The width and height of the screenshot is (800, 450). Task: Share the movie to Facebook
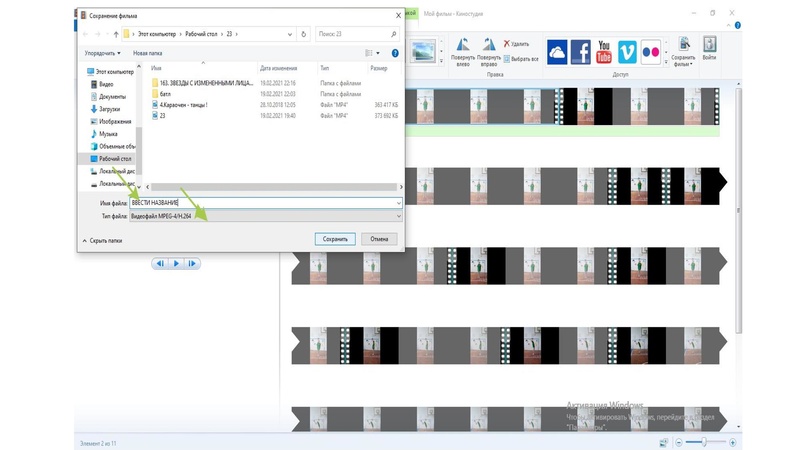pyautogui.click(x=581, y=51)
